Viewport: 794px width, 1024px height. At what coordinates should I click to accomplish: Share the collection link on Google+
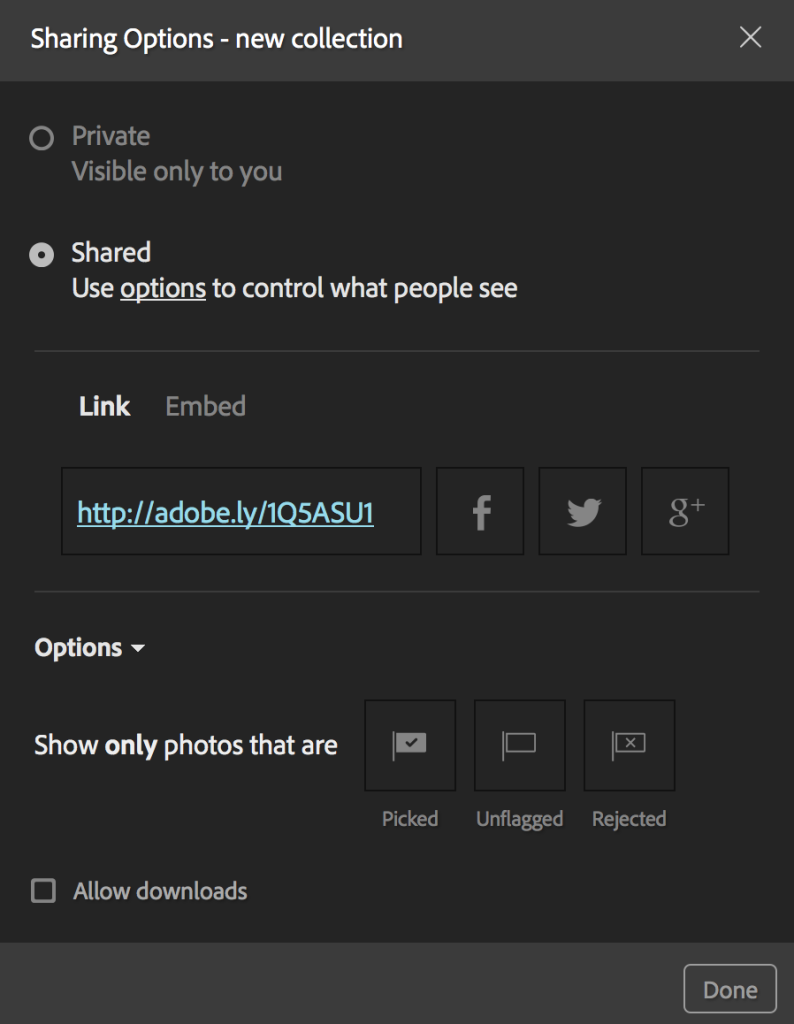[685, 511]
